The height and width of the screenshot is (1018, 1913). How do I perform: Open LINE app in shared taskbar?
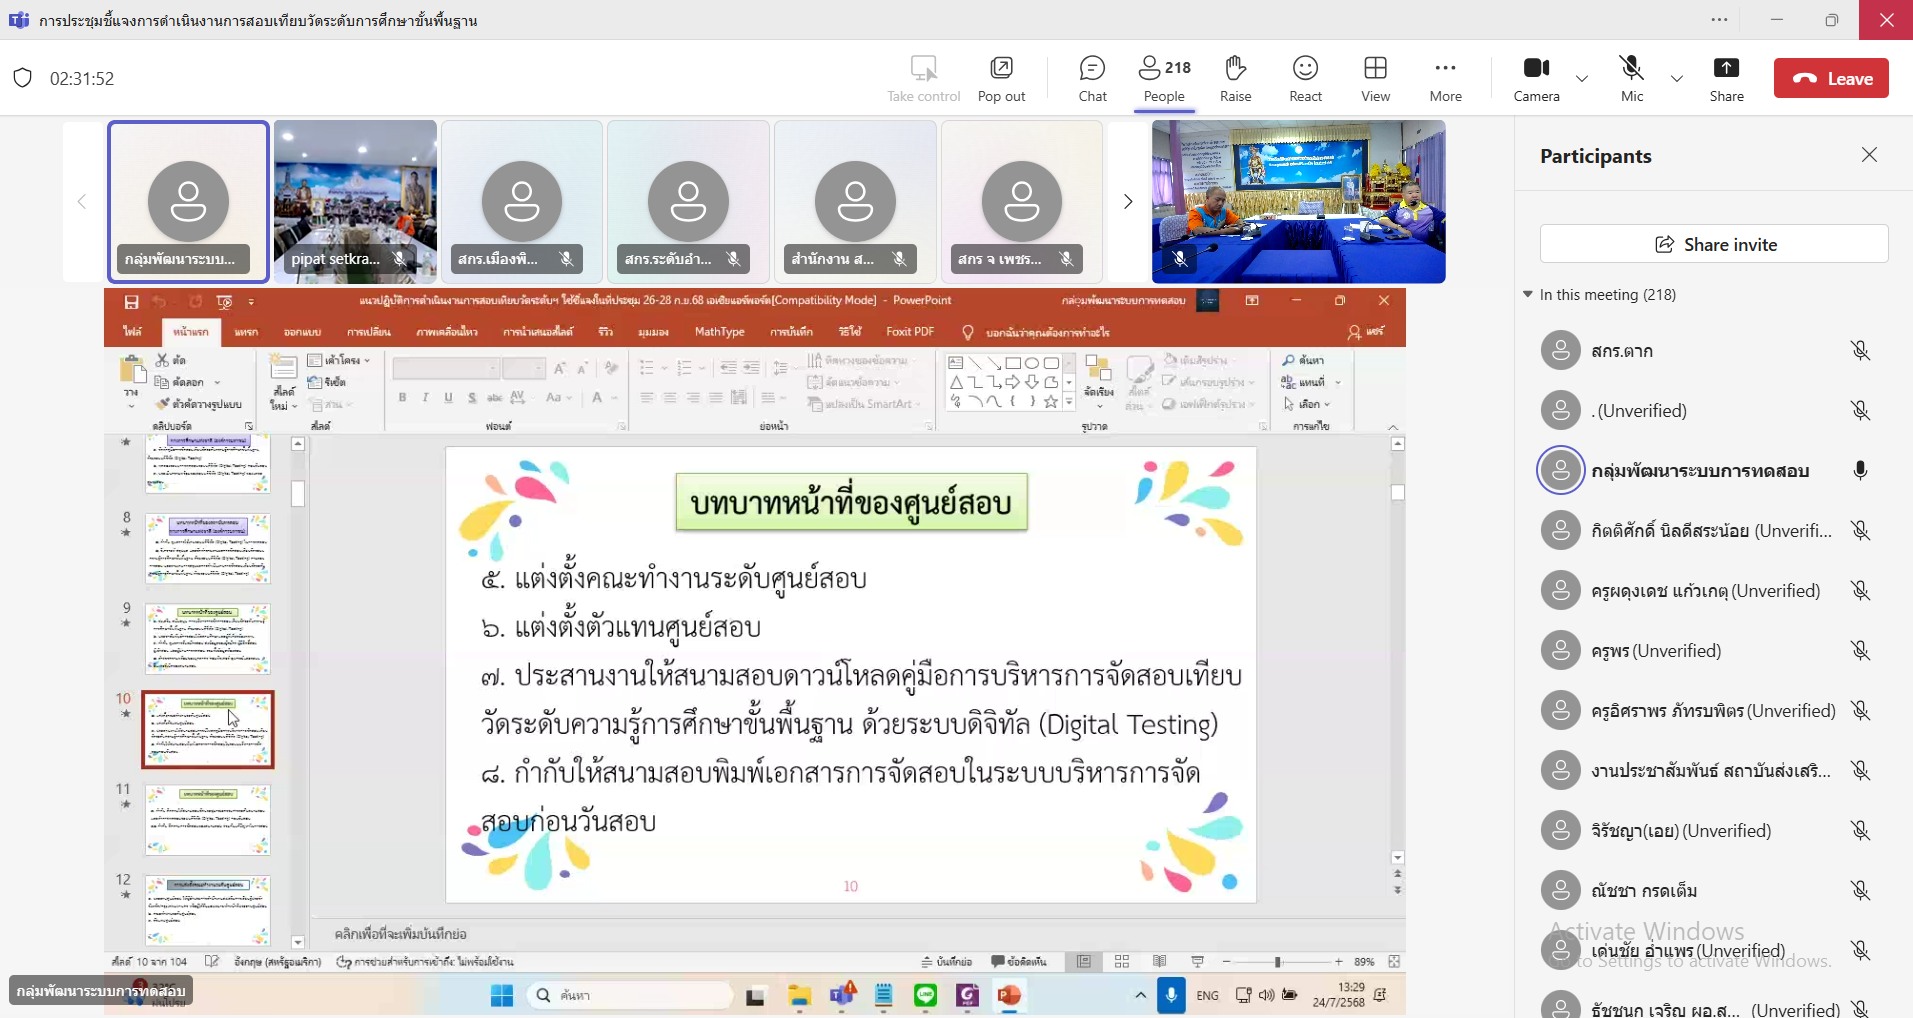click(926, 995)
